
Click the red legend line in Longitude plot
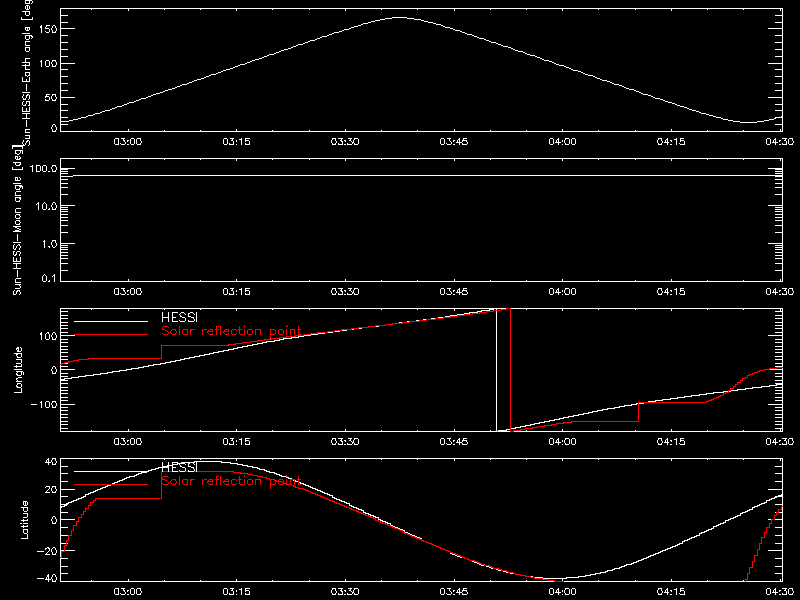111,335
